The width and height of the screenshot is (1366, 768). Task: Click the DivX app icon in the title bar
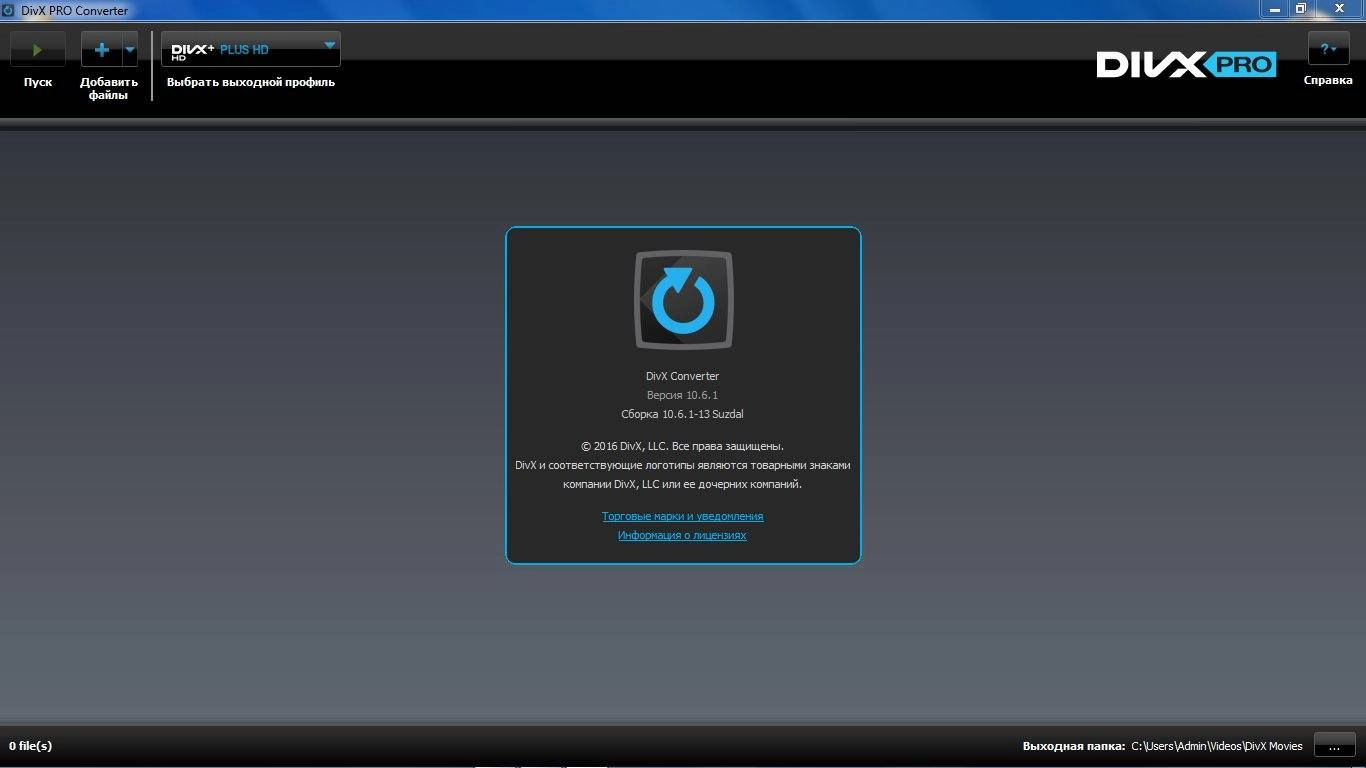8,10
